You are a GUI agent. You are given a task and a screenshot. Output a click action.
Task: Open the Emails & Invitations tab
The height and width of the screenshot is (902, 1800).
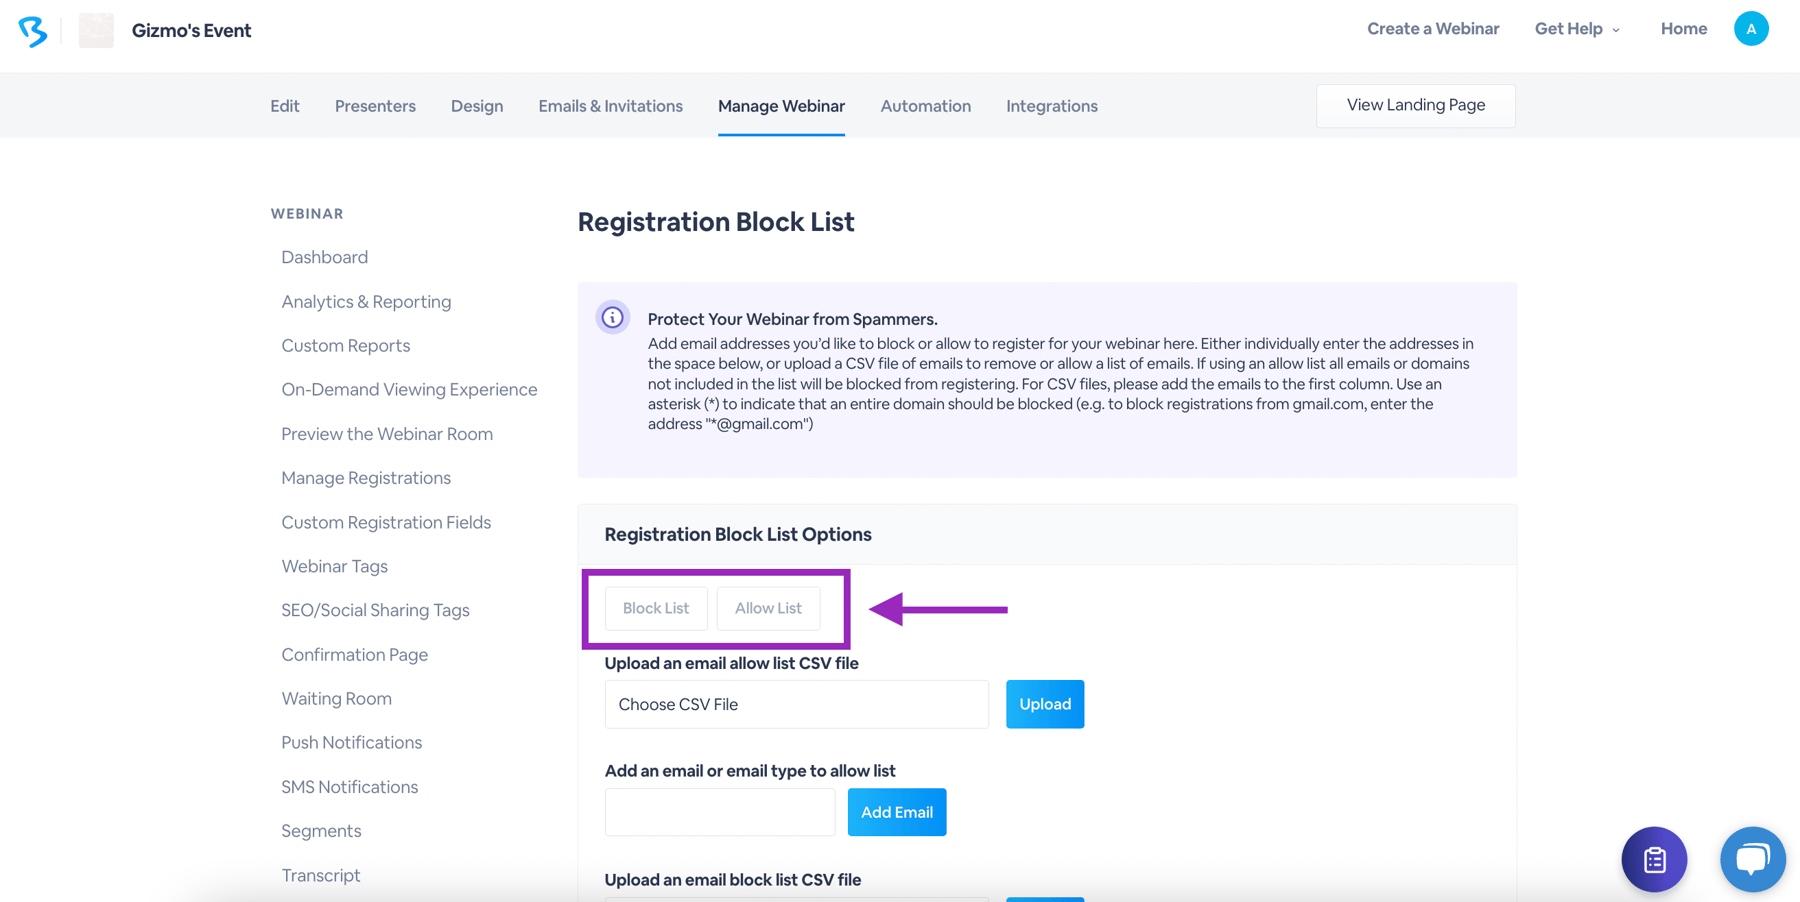610,105
